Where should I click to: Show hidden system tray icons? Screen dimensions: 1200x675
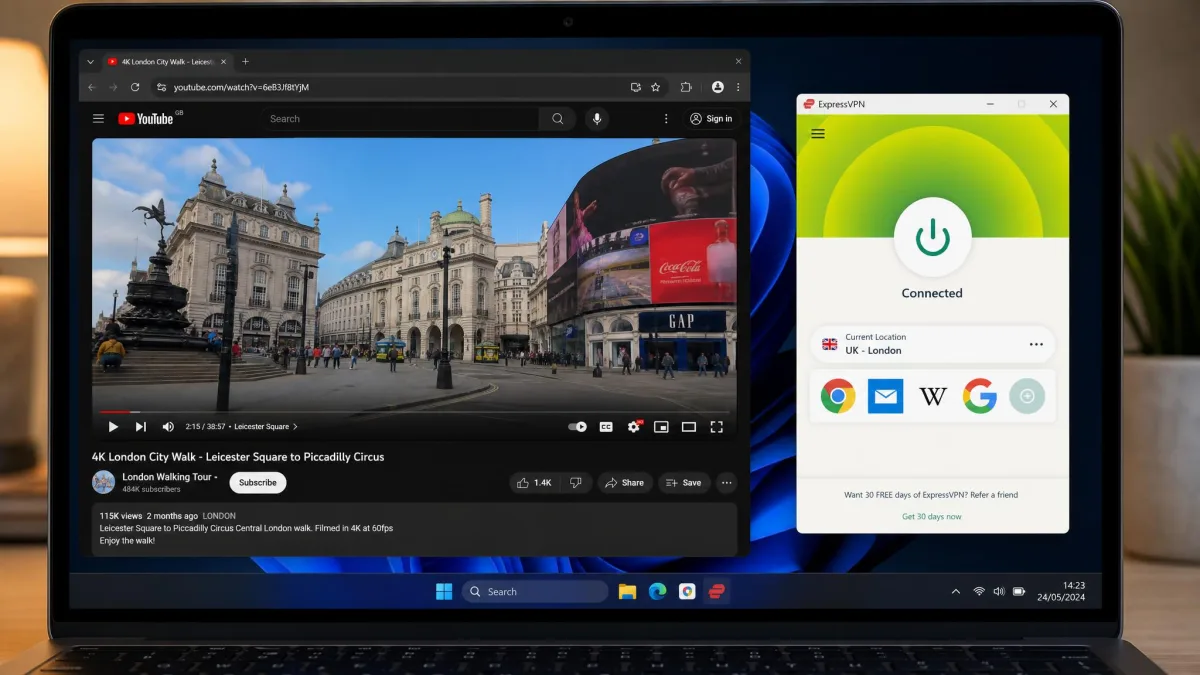(x=955, y=592)
